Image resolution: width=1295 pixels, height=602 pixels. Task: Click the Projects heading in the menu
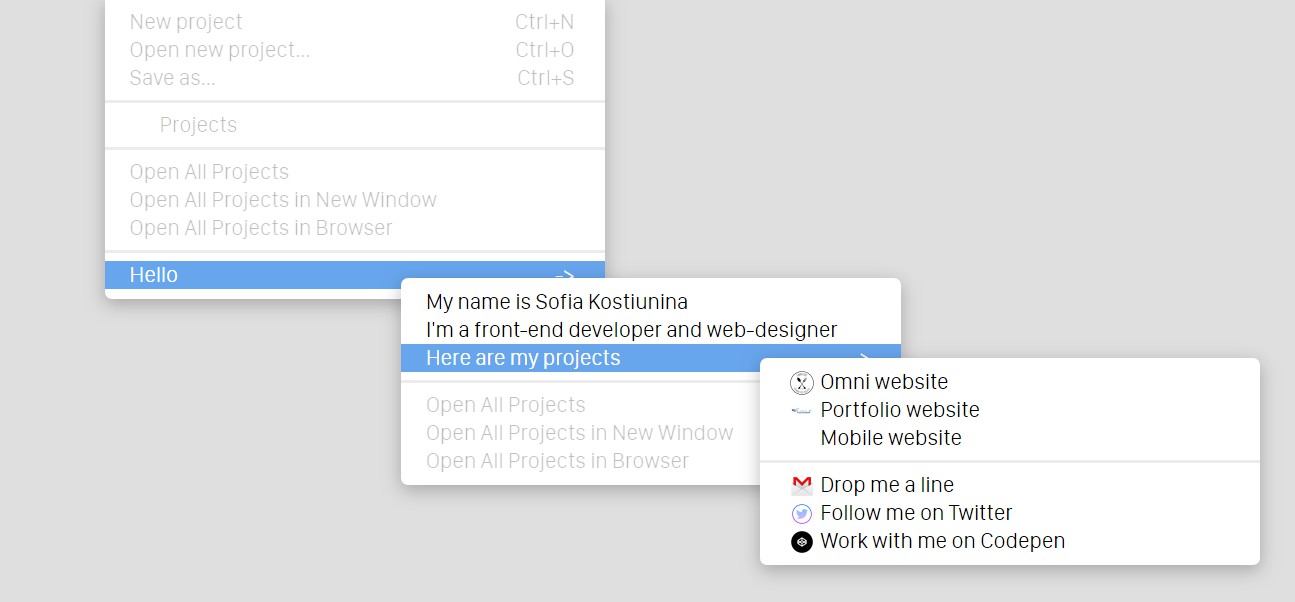(198, 125)
